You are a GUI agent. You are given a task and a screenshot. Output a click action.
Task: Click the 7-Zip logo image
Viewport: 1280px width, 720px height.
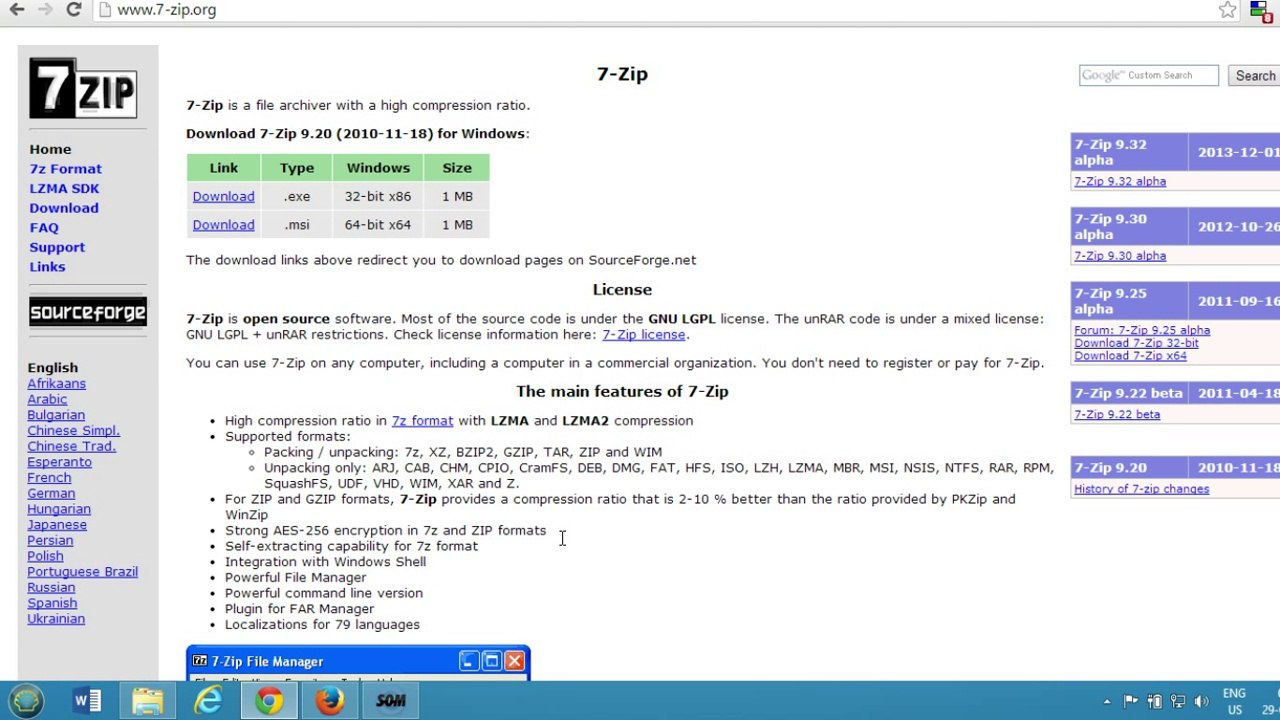83,88
